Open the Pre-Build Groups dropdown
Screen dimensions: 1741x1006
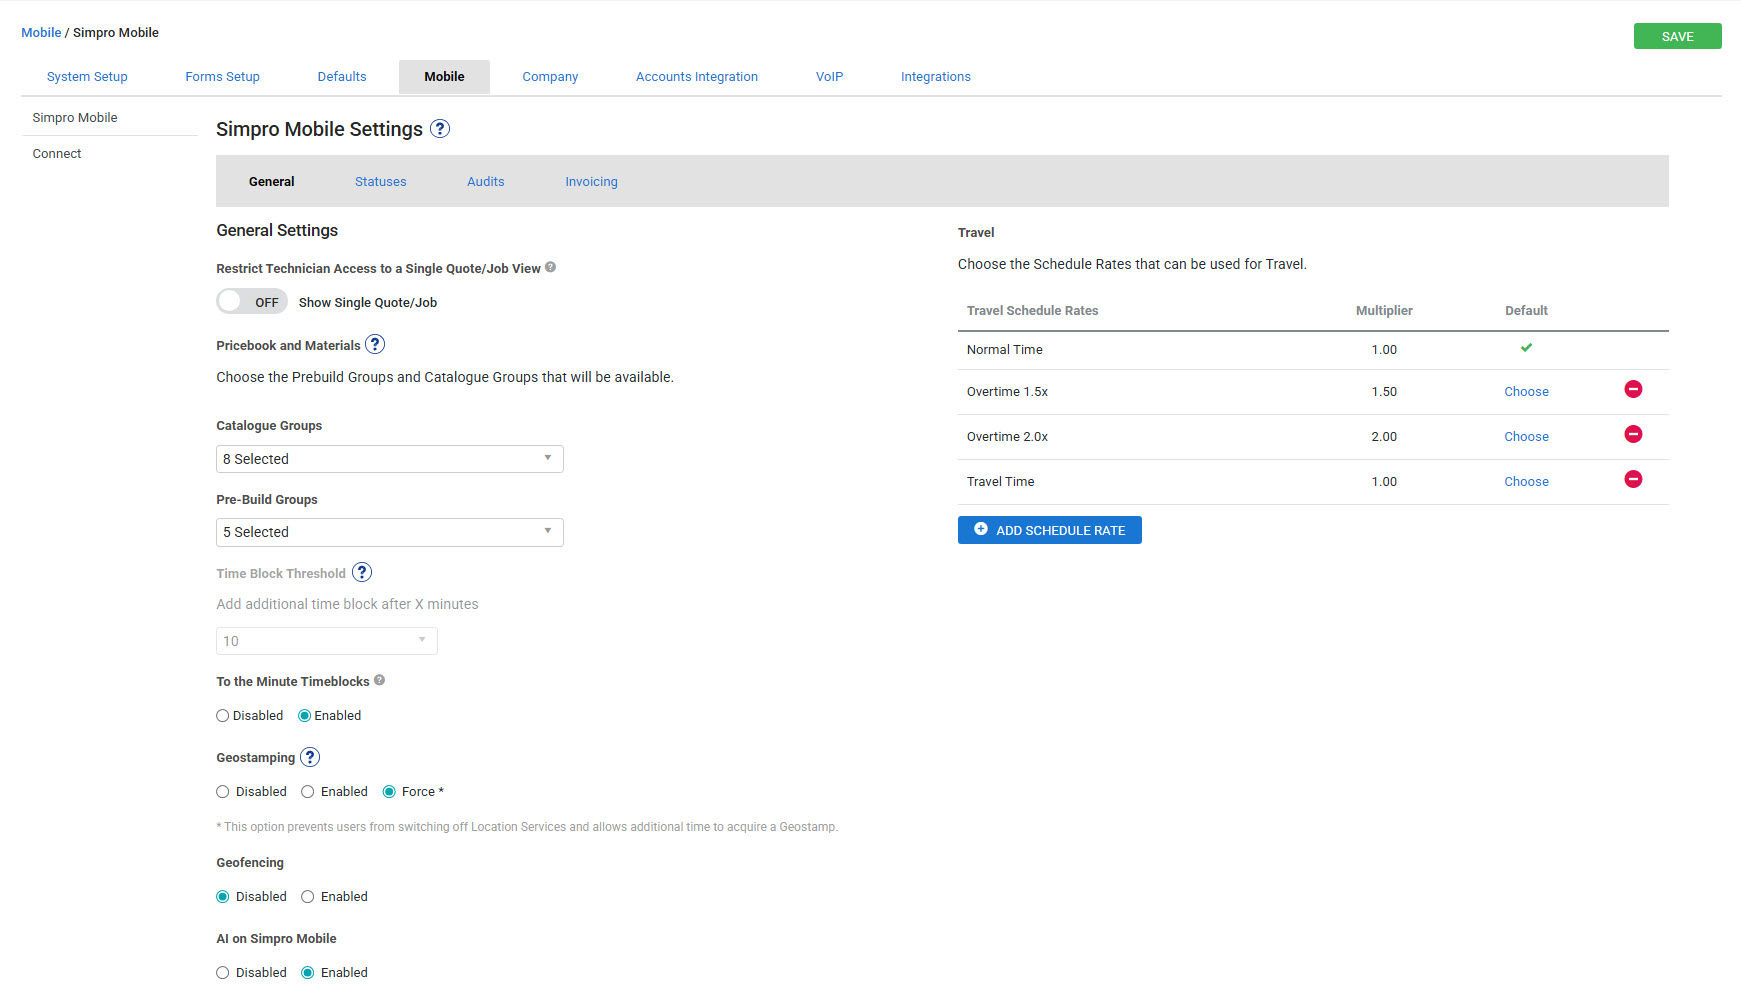tap(389, 532)
